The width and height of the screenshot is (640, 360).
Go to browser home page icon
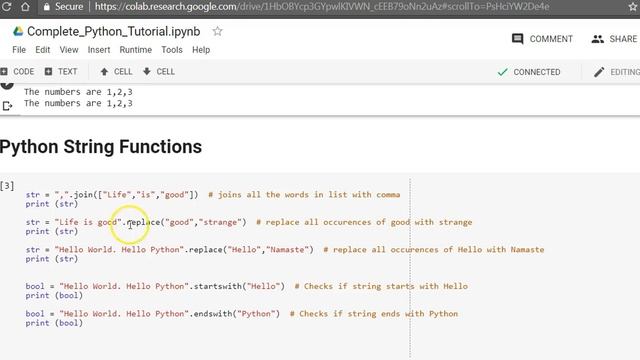(x=25, y=7)
